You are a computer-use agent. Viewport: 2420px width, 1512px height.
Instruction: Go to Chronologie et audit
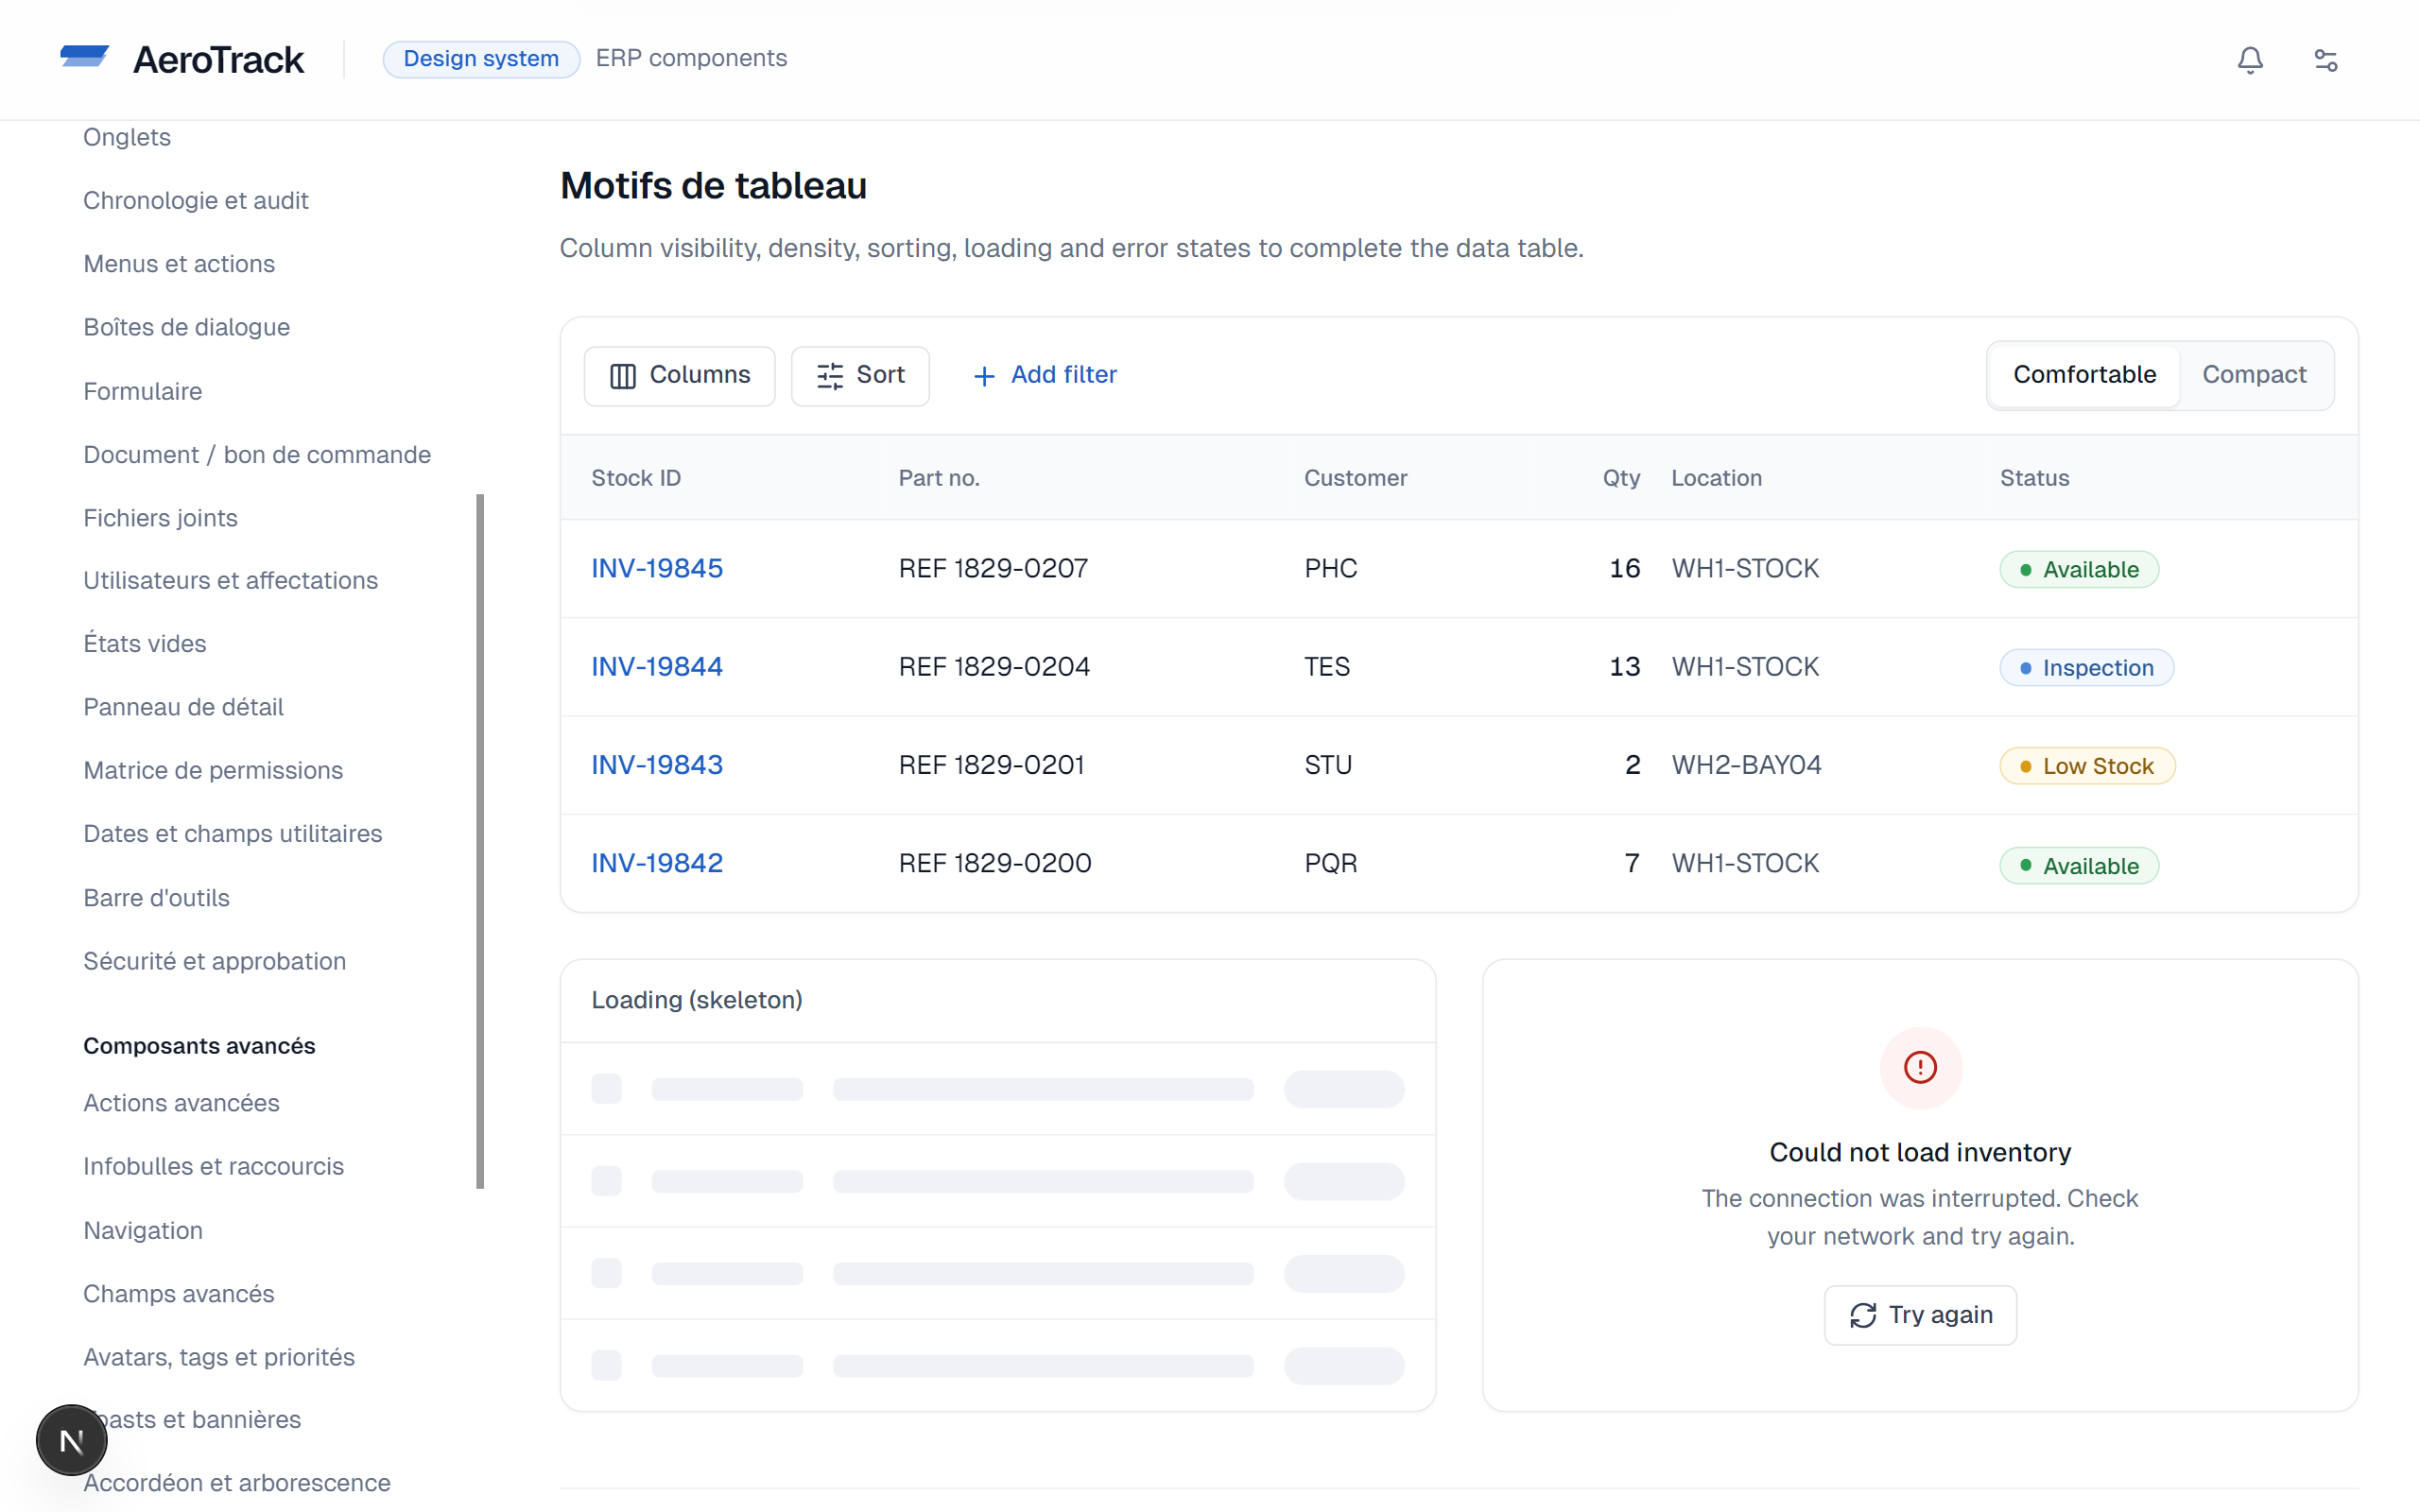click(196, 200)
